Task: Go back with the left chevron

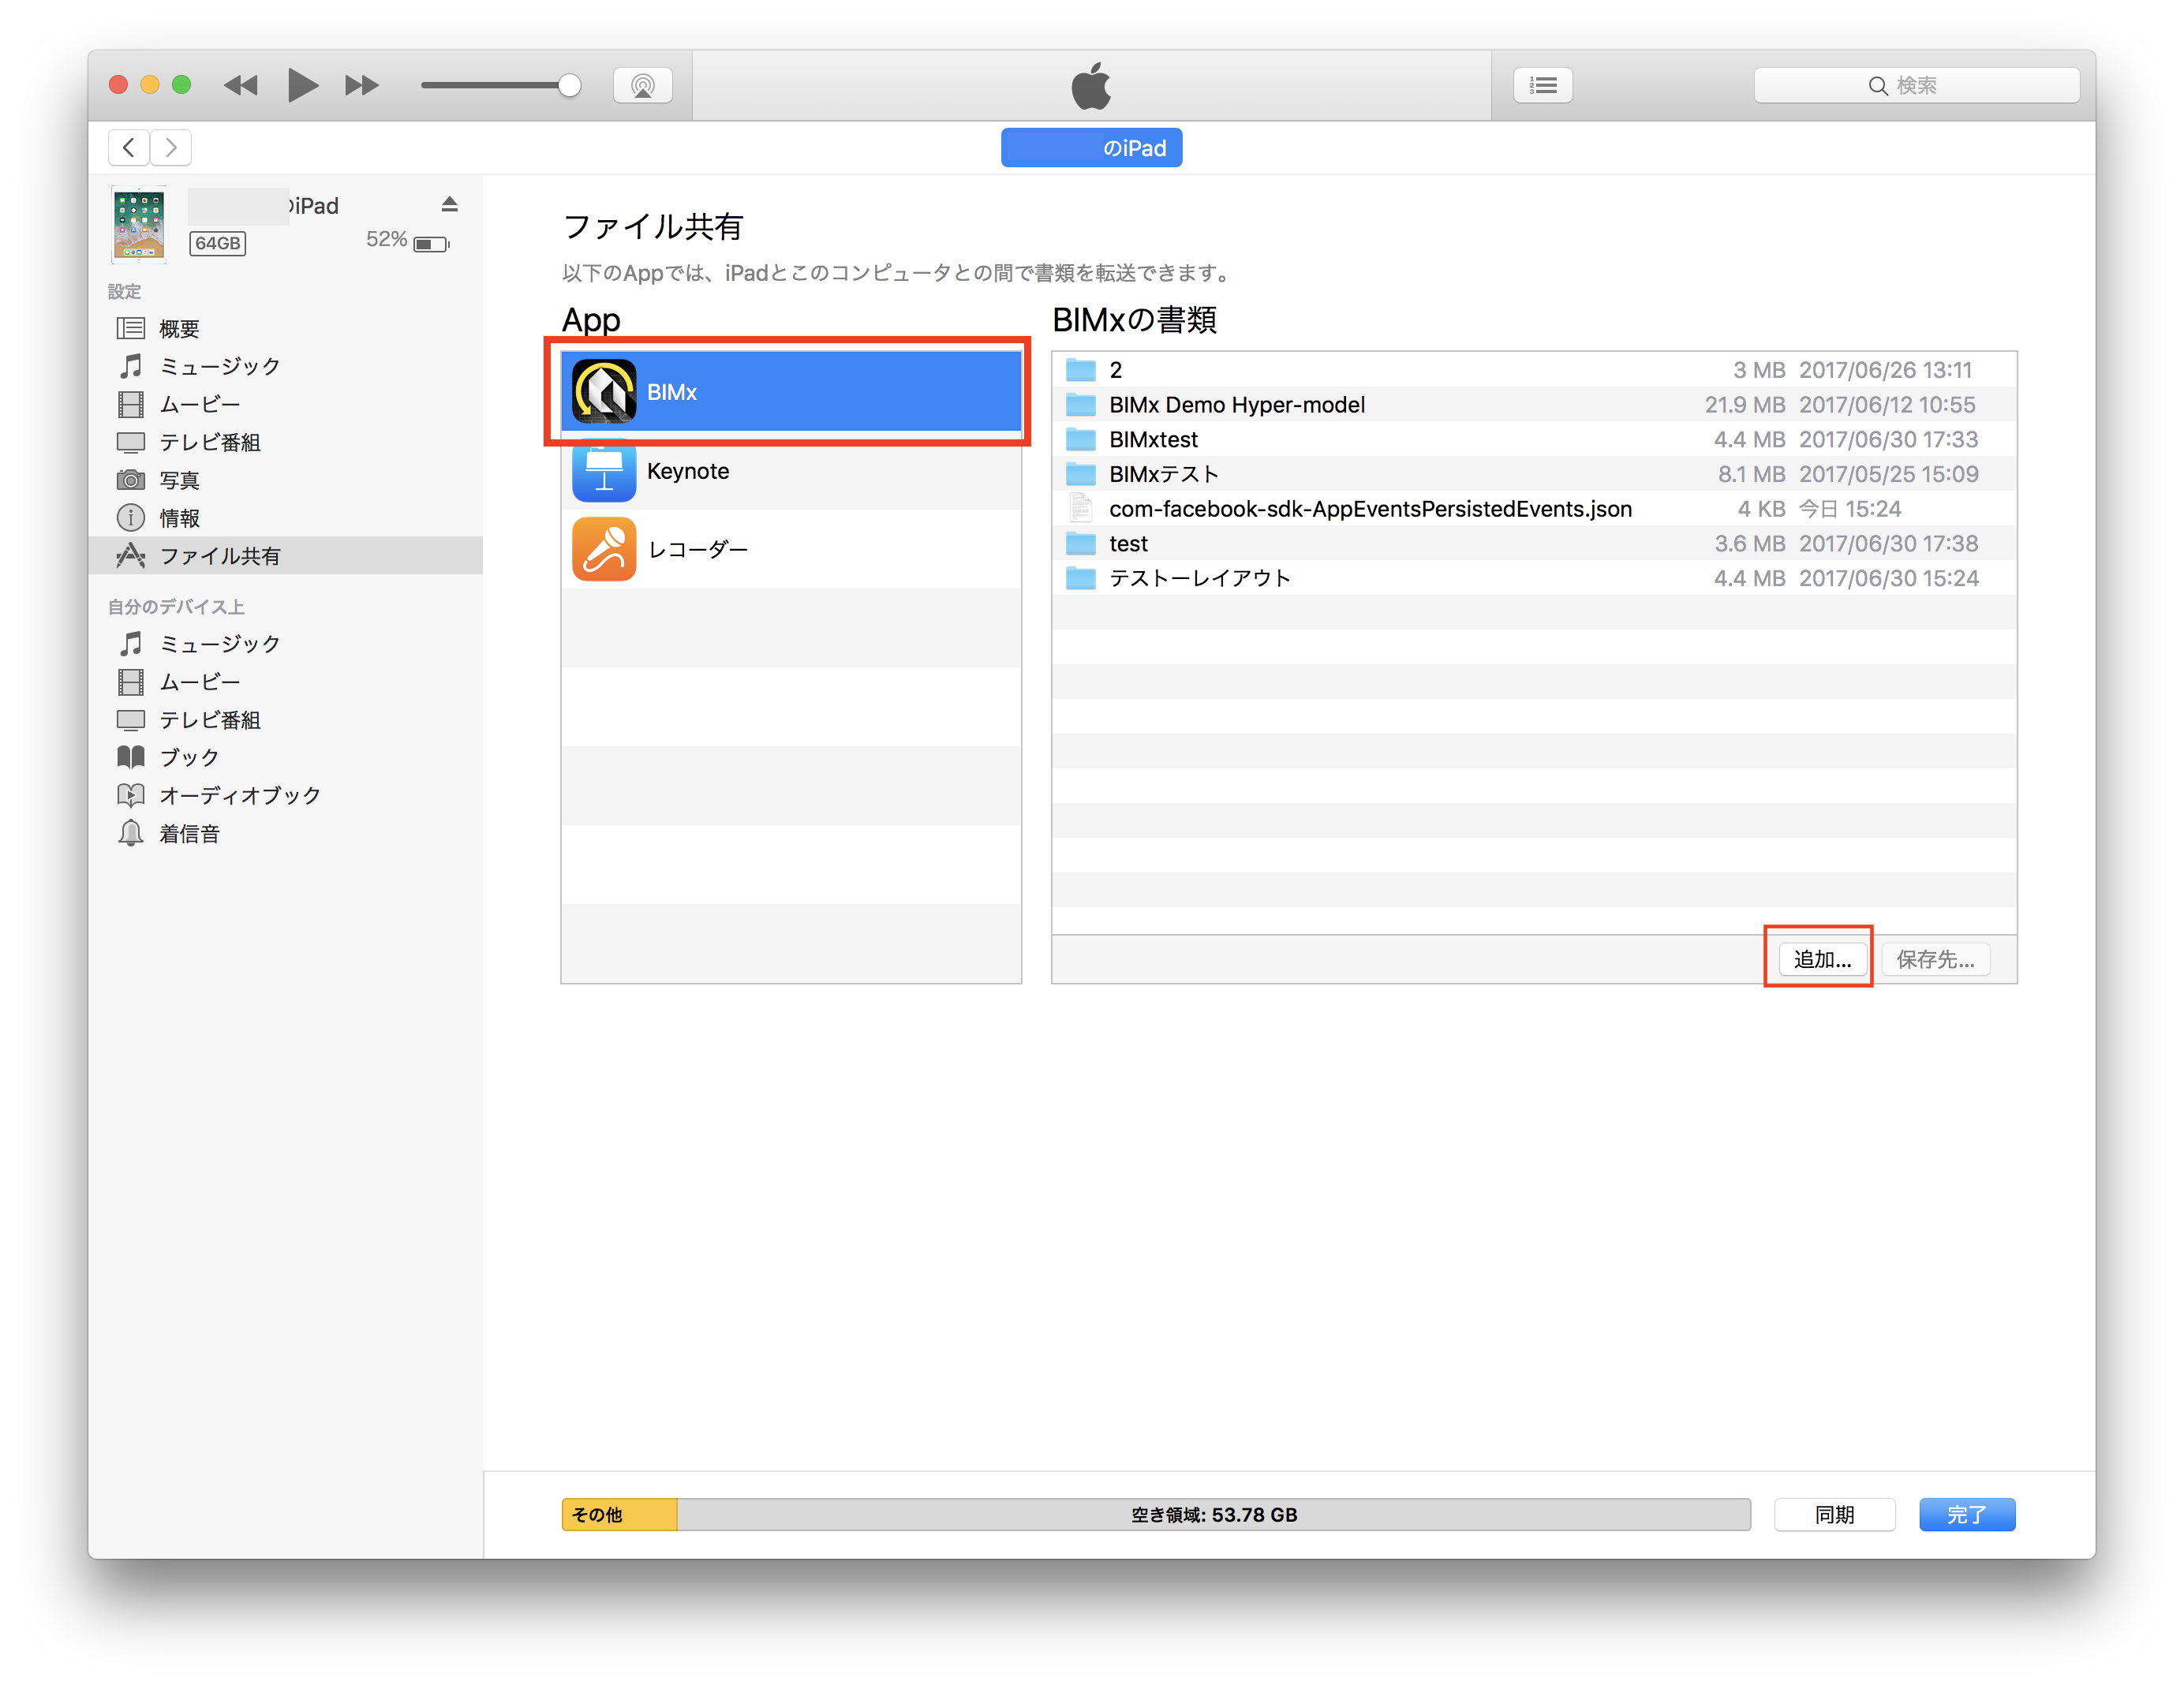Action: click(x=129, y=148)
